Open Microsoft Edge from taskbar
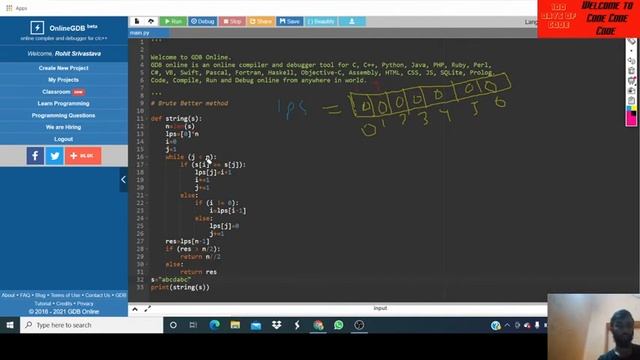 (215, 325)
